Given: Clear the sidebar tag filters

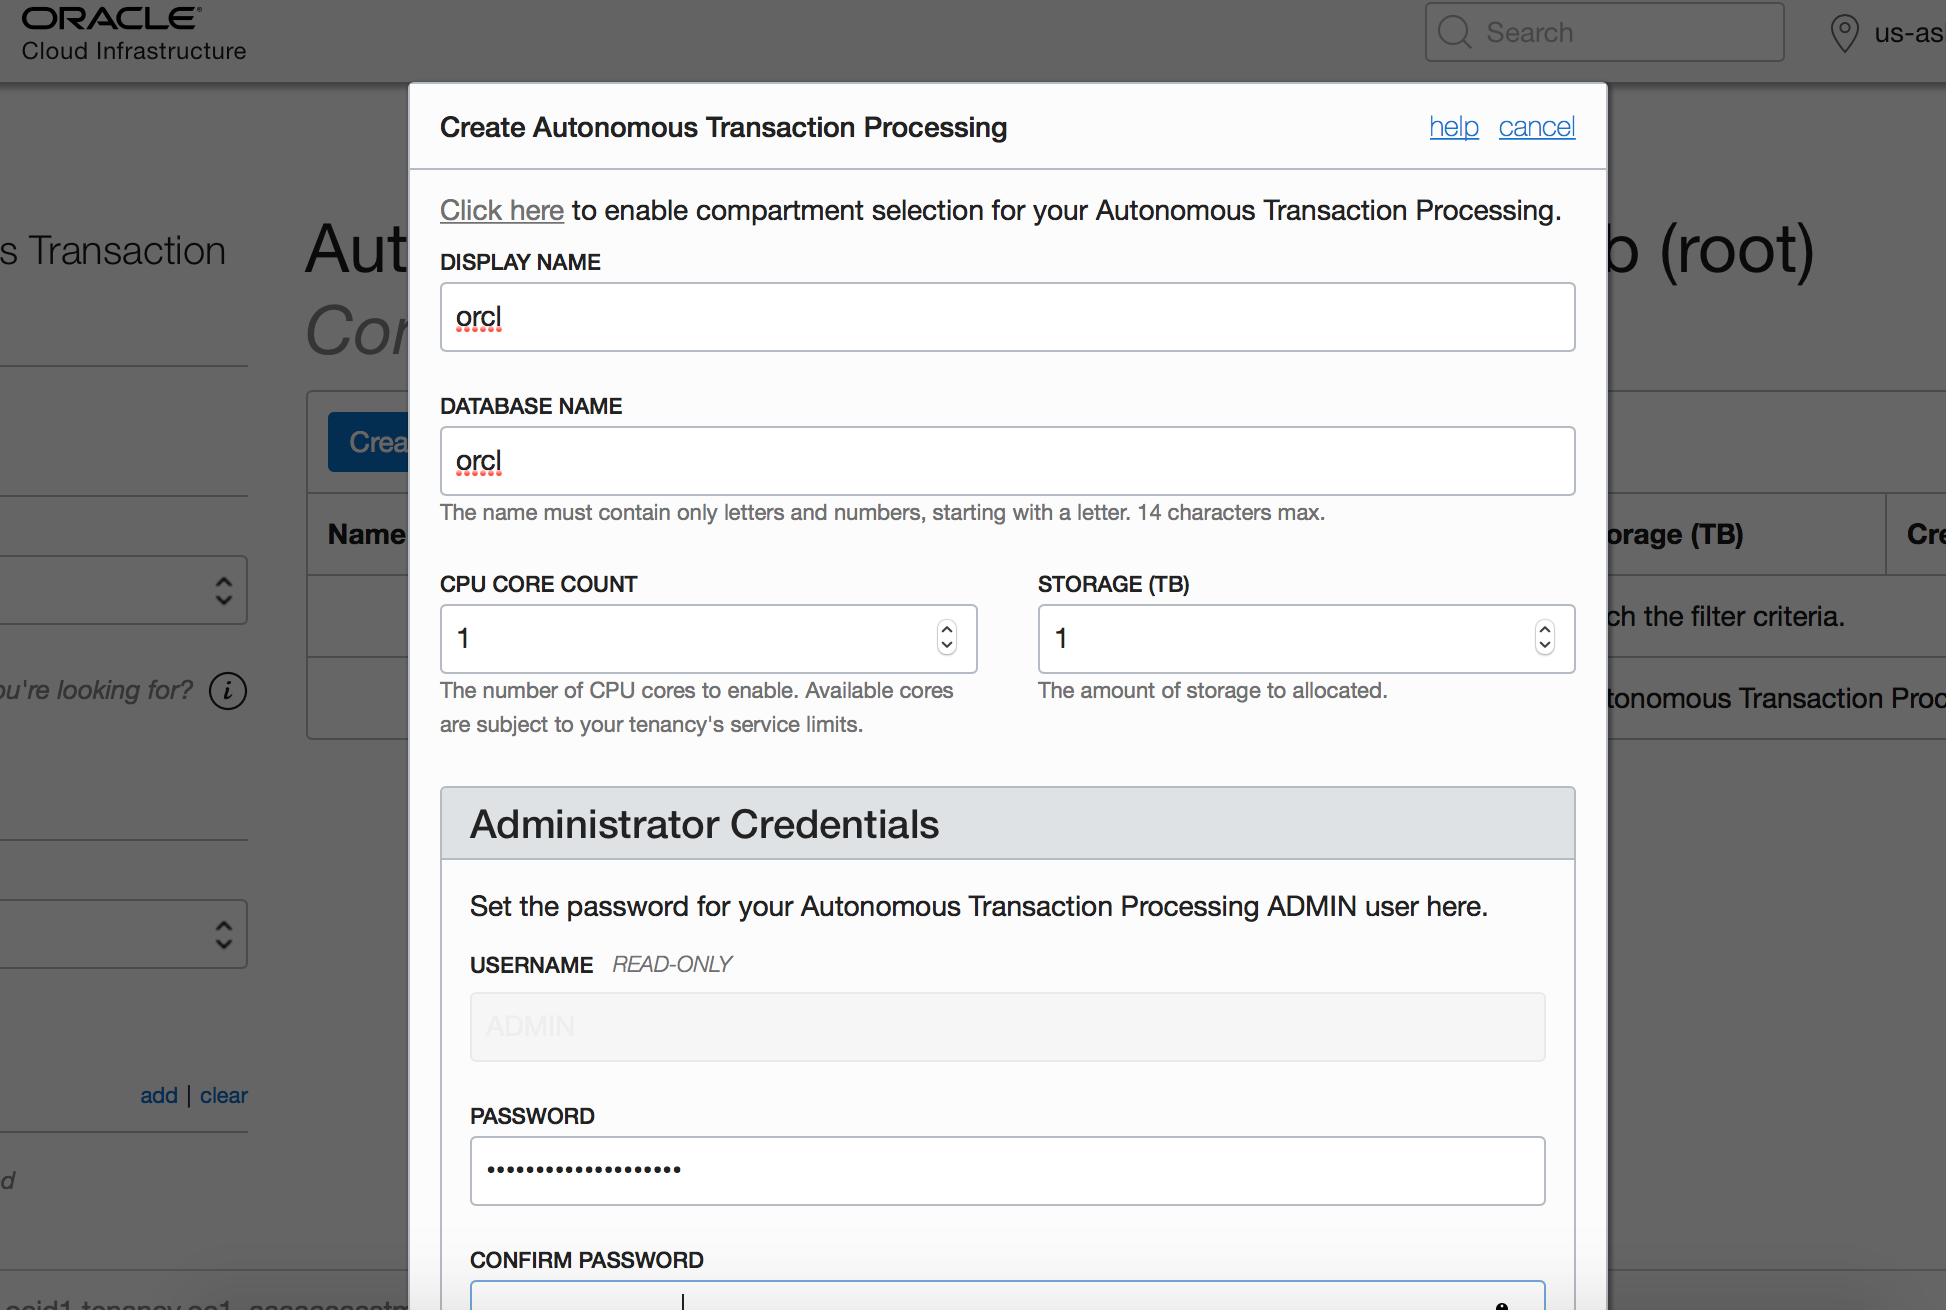Looking at the screenshot, I should click(223, 1095).
